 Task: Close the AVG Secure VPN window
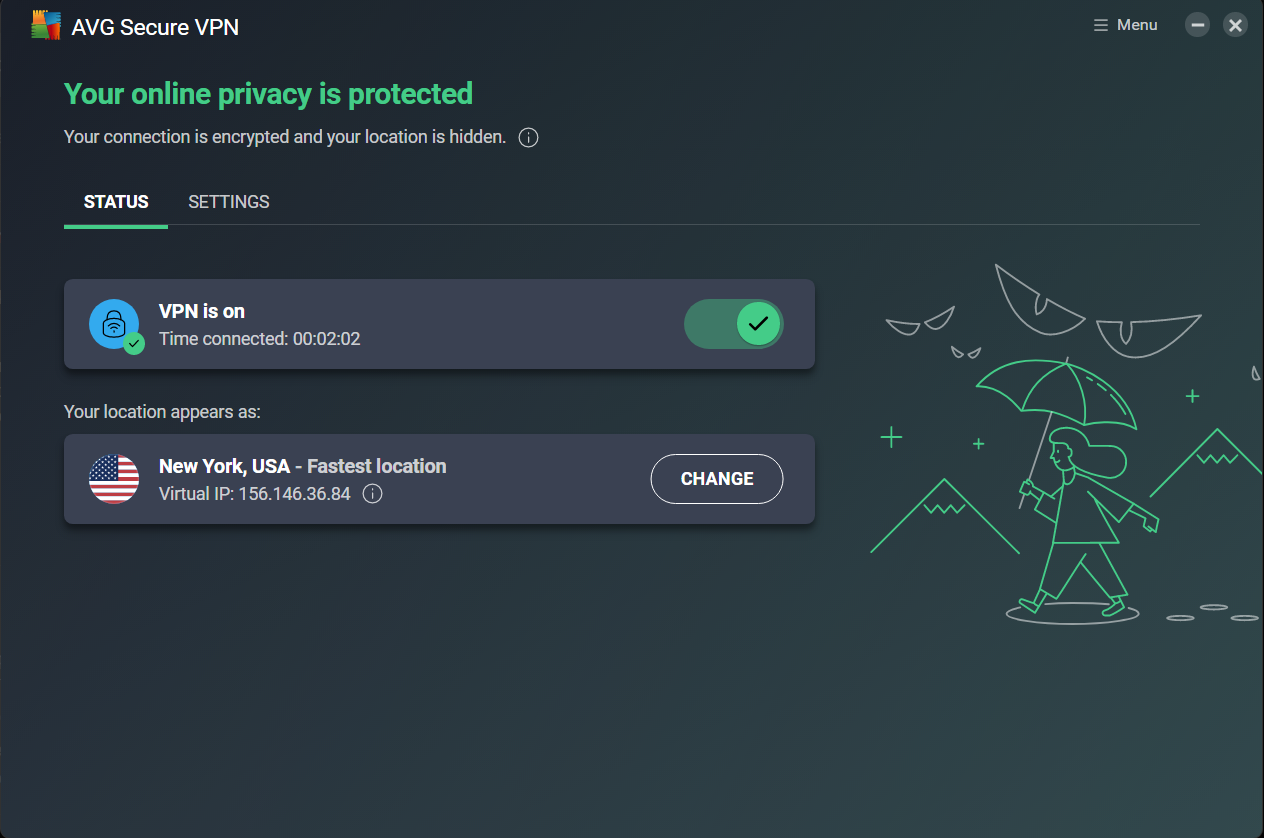tap(1236, 25)
